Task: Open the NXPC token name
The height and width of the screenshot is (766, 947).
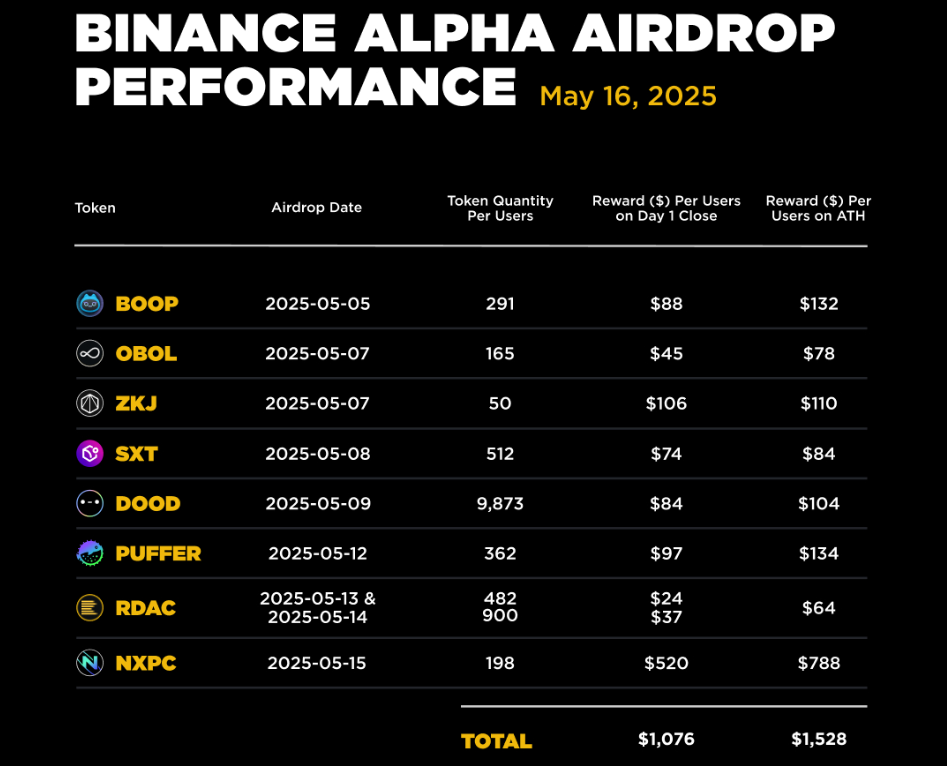Action: (x=146, y=663)
